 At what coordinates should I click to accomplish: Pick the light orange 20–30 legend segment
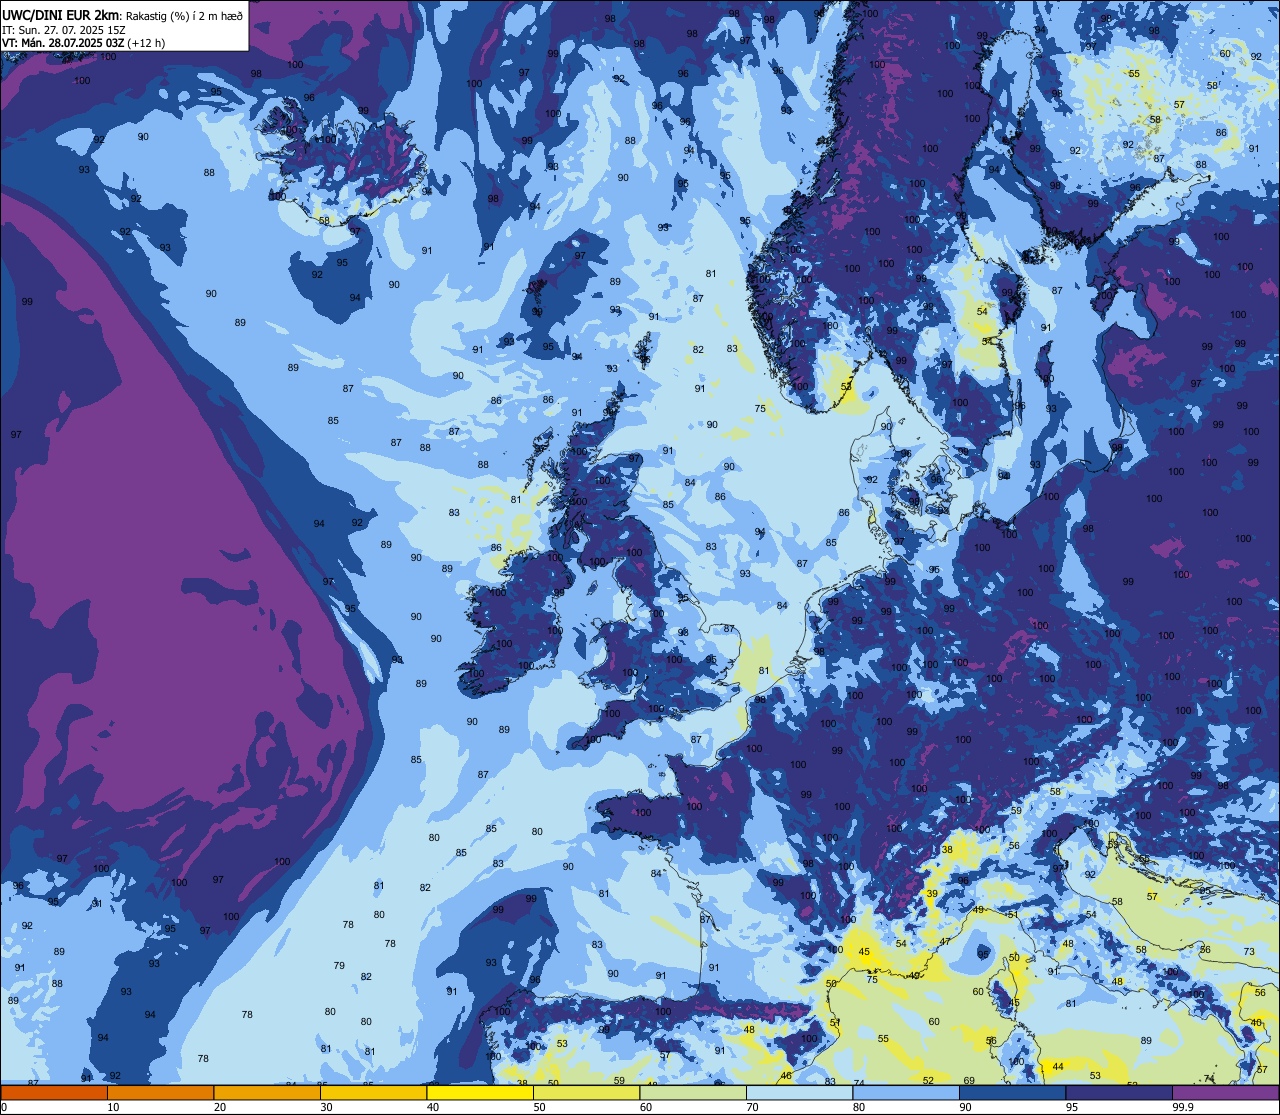click(x=267, y=1093)
